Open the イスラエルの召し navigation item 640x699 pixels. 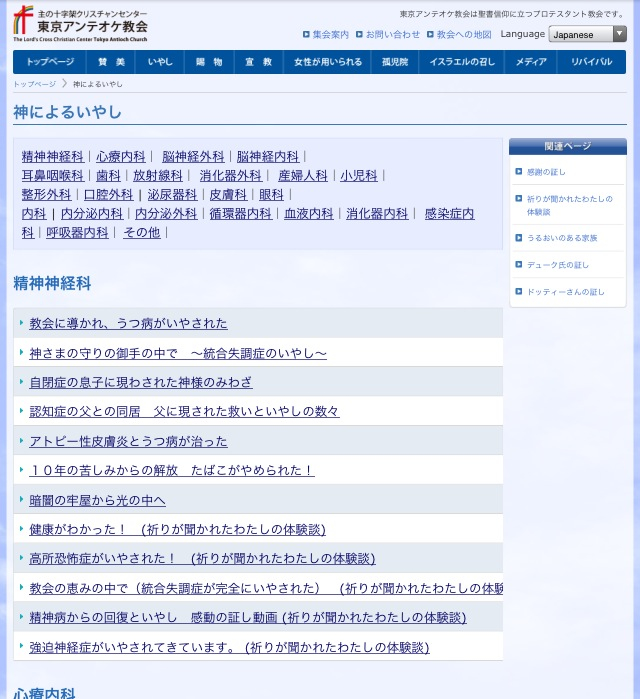461,62
